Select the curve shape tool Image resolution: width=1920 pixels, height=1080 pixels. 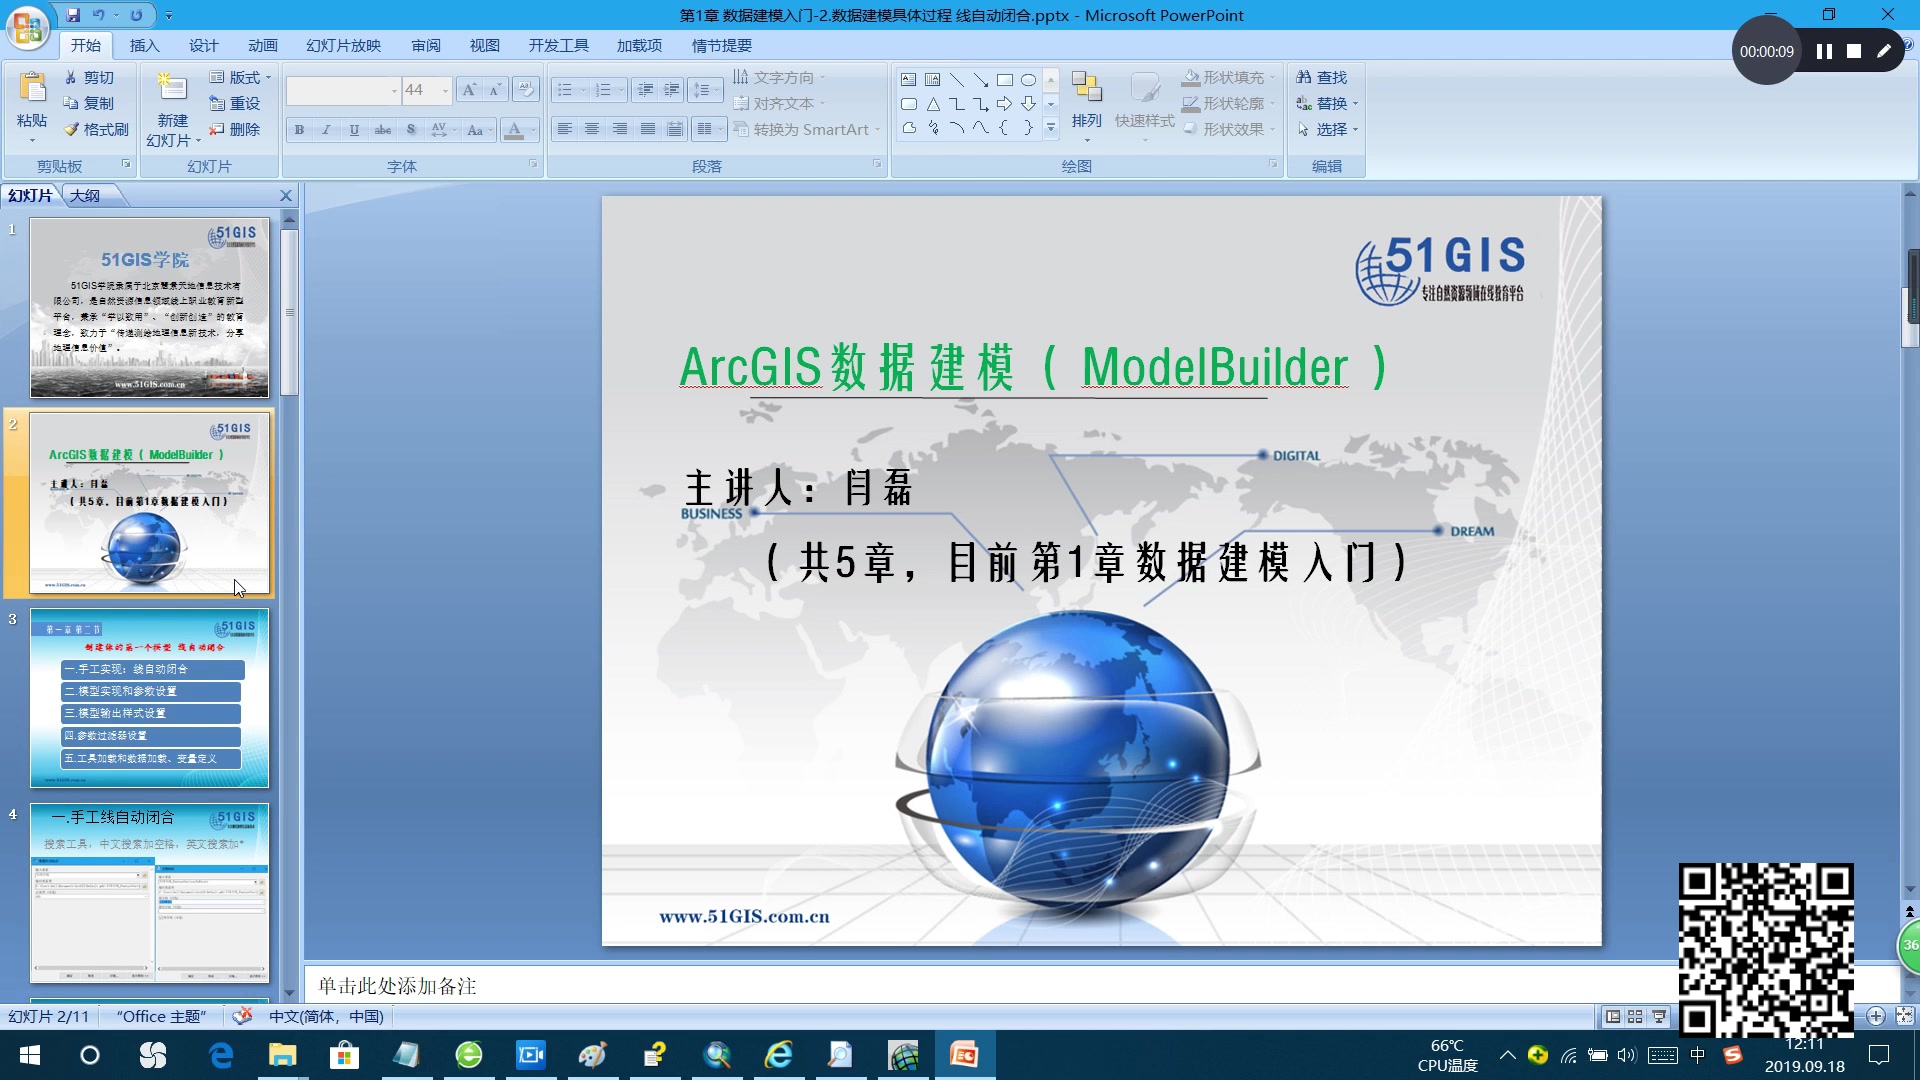coord(980,128)
